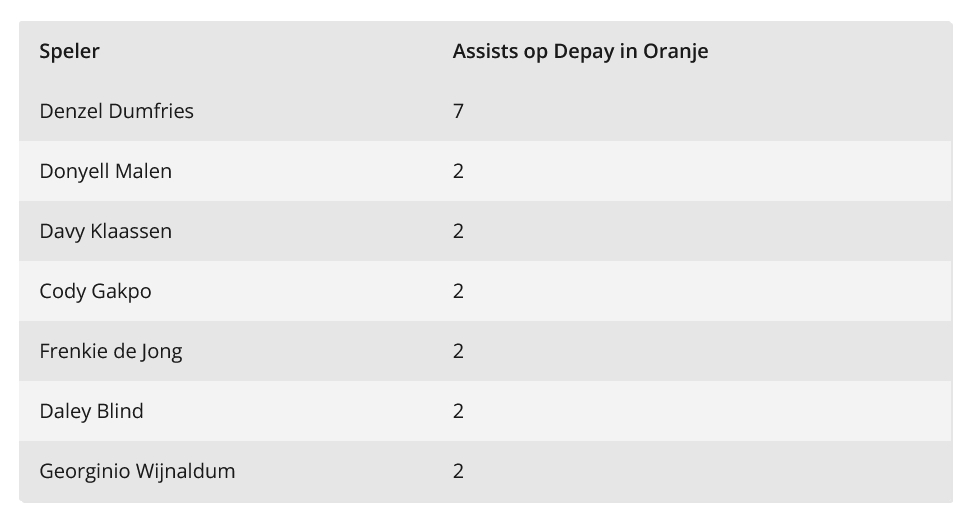Select the assist count 7 for Dumfries
Screen dimensions: 970x516
(x=458, y=111)
